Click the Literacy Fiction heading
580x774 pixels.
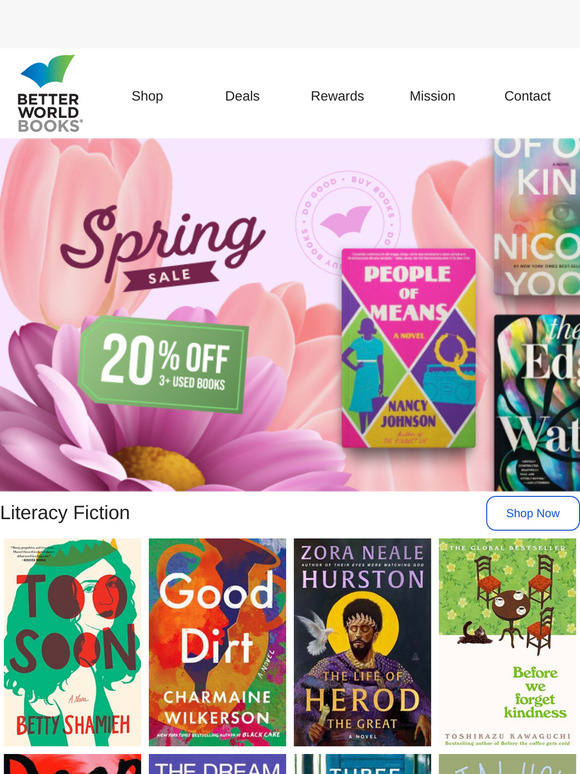point(65,513)
